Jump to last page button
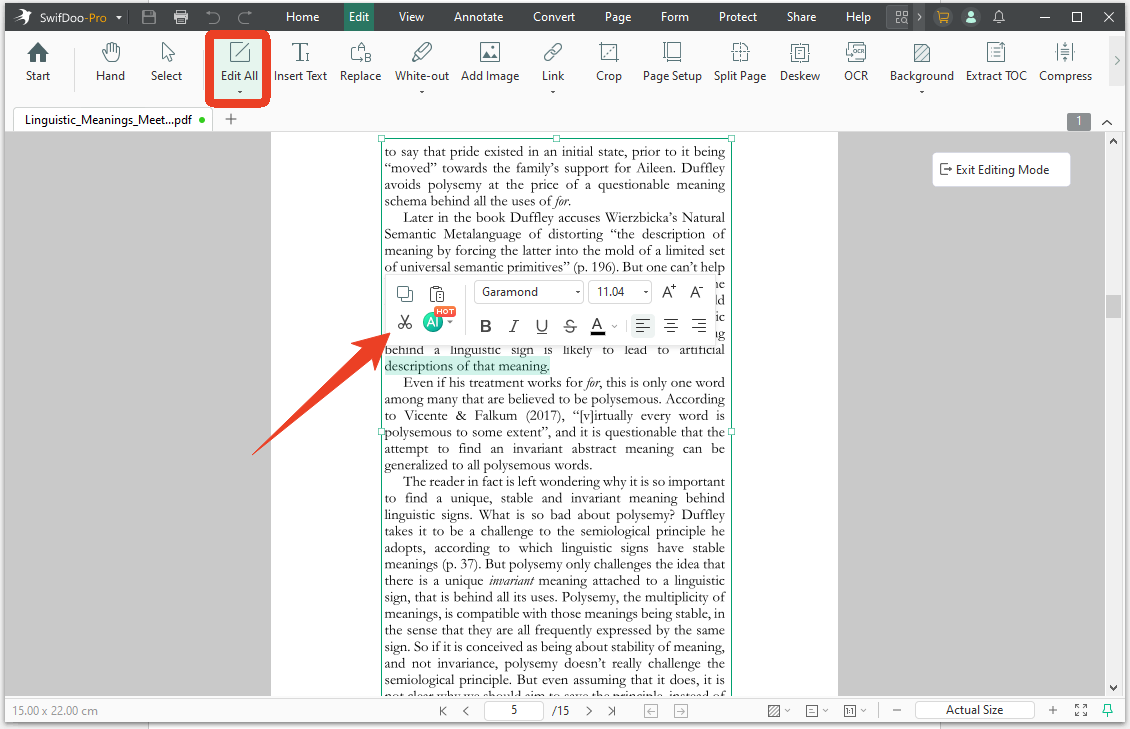The image size is (1130, 729). 612,711
